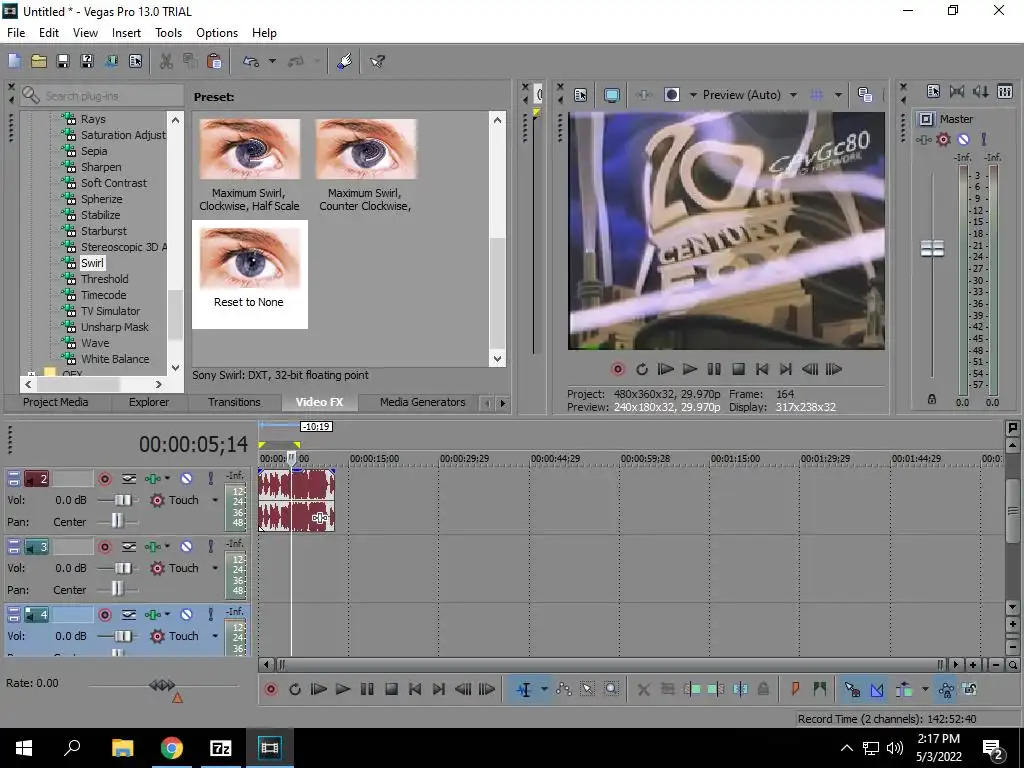Image resolution: width=1024 pixels, height=768 pixels.
Task: Mute audio track 4
Action: click(186, 615)
